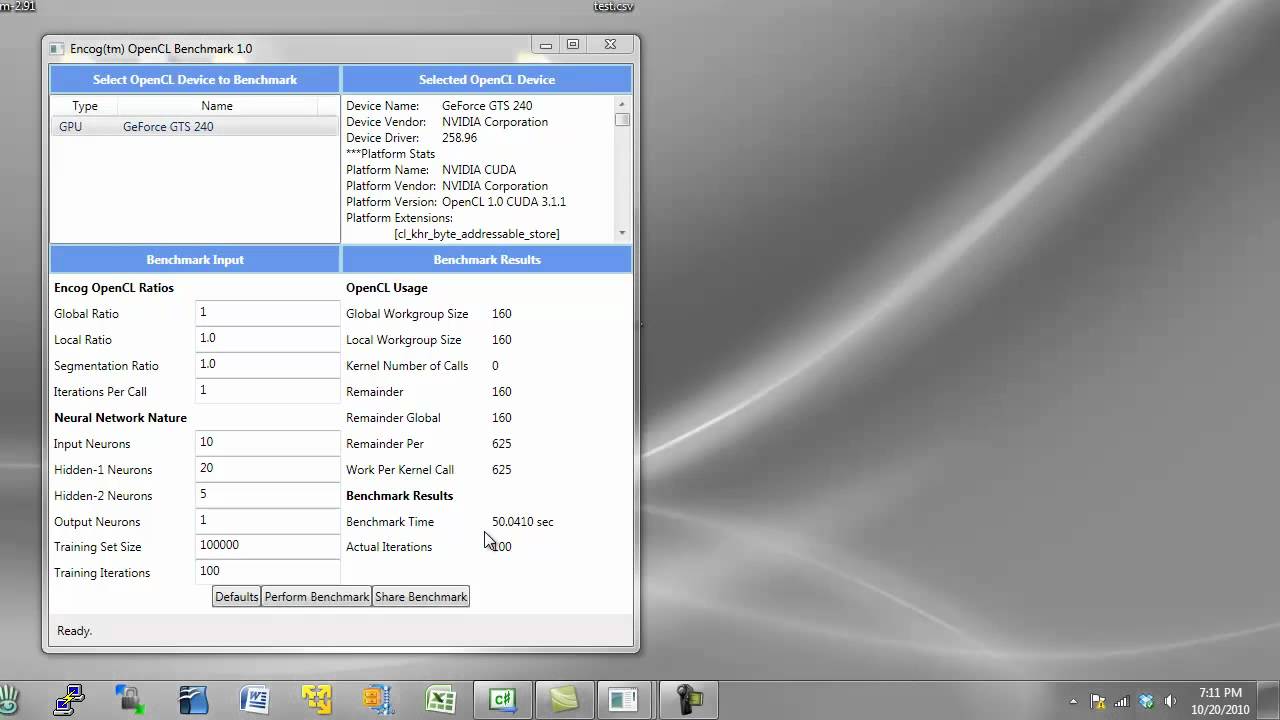Launch the padlock network app in taskbar

click(130, 699)
